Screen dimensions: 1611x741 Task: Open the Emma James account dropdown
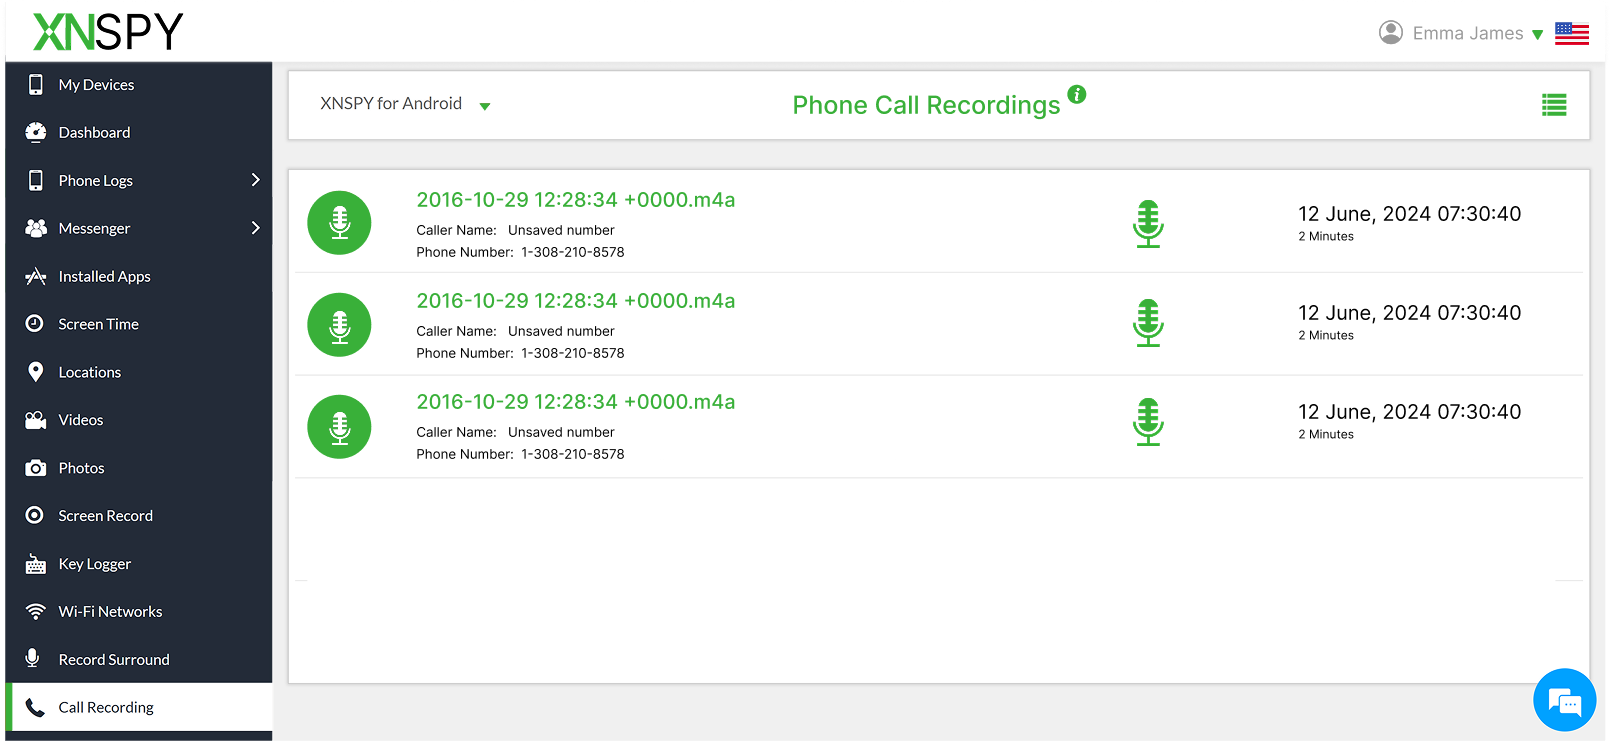tap(1537, 35)
